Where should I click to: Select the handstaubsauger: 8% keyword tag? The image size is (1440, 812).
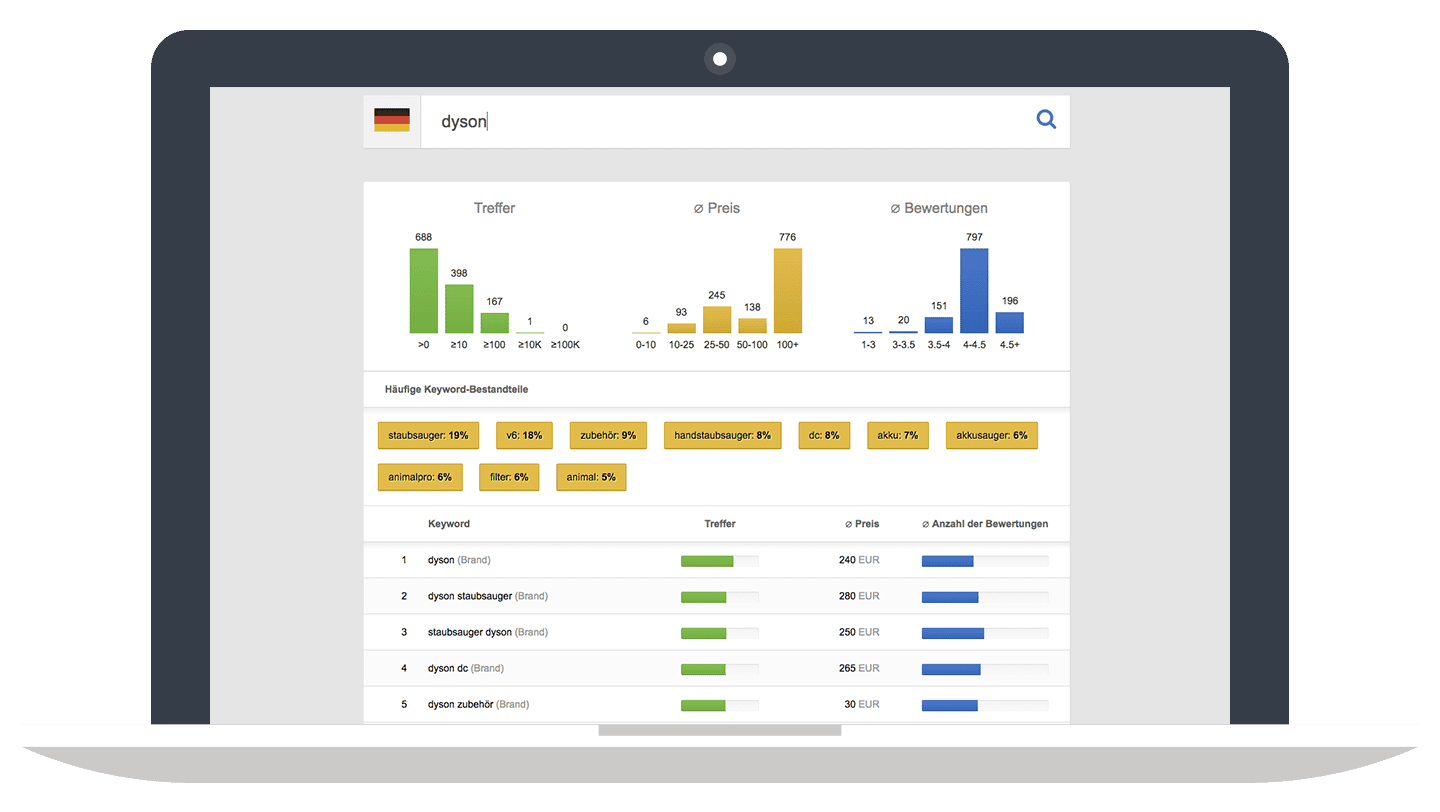point(722,436)
